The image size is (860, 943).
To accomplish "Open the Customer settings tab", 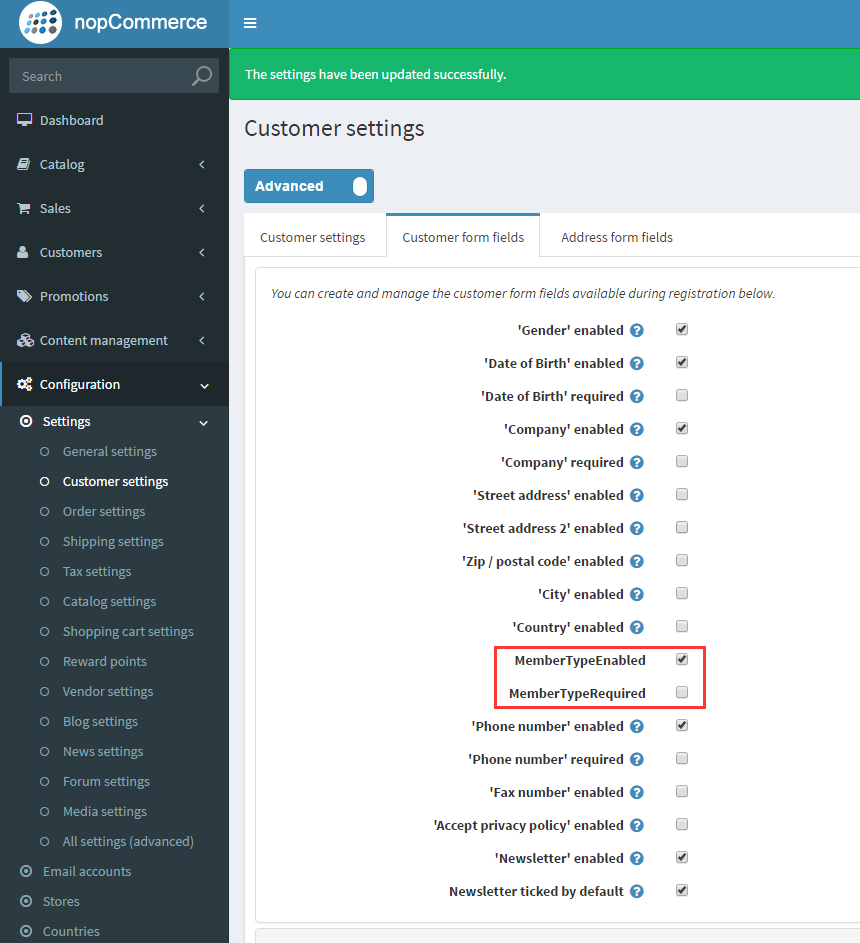I will (313, 237).
